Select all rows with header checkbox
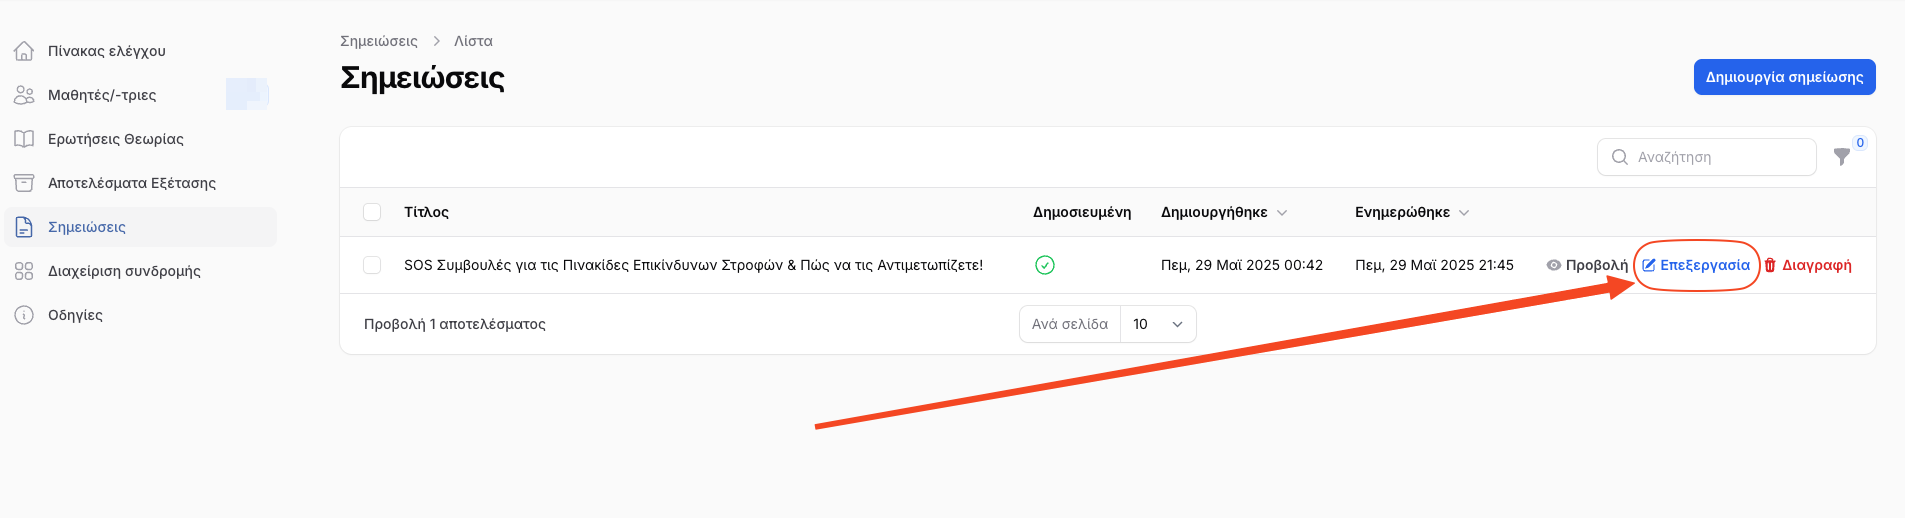Screen dimensions: 1905x518 372,212
